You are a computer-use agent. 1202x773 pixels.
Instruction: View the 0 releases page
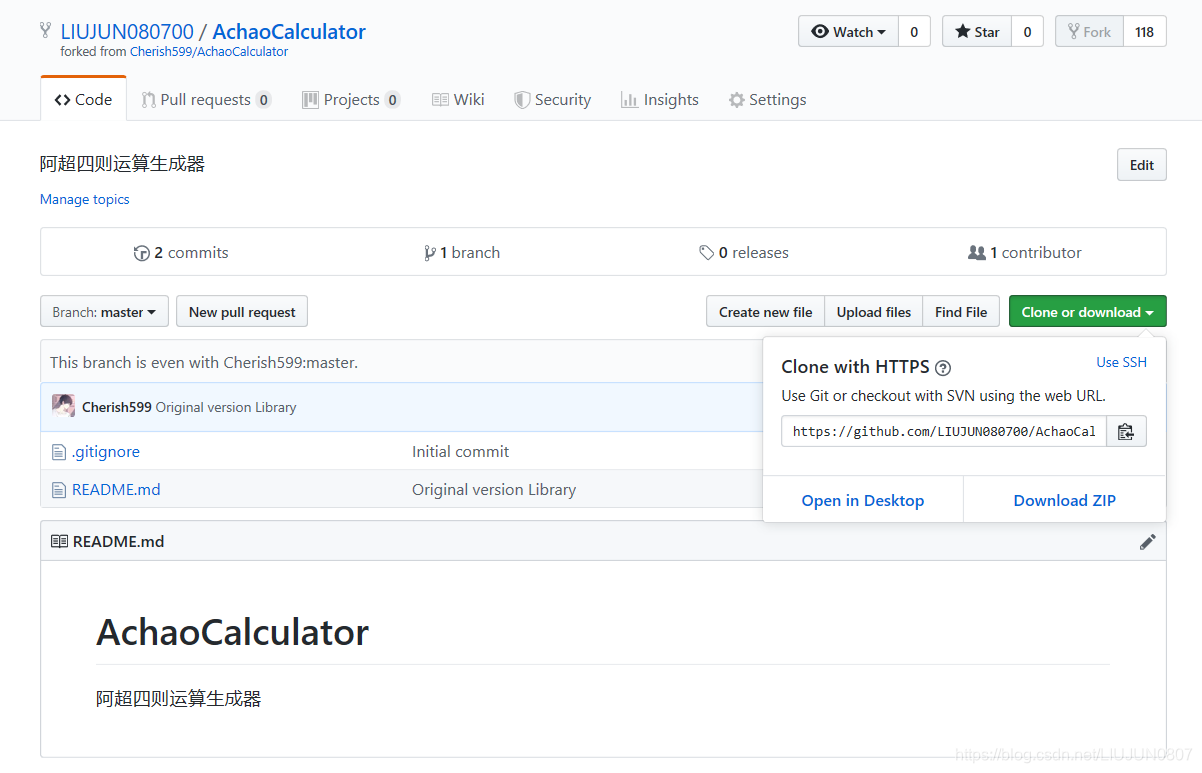pyautogui.click(x=744, y=252)
